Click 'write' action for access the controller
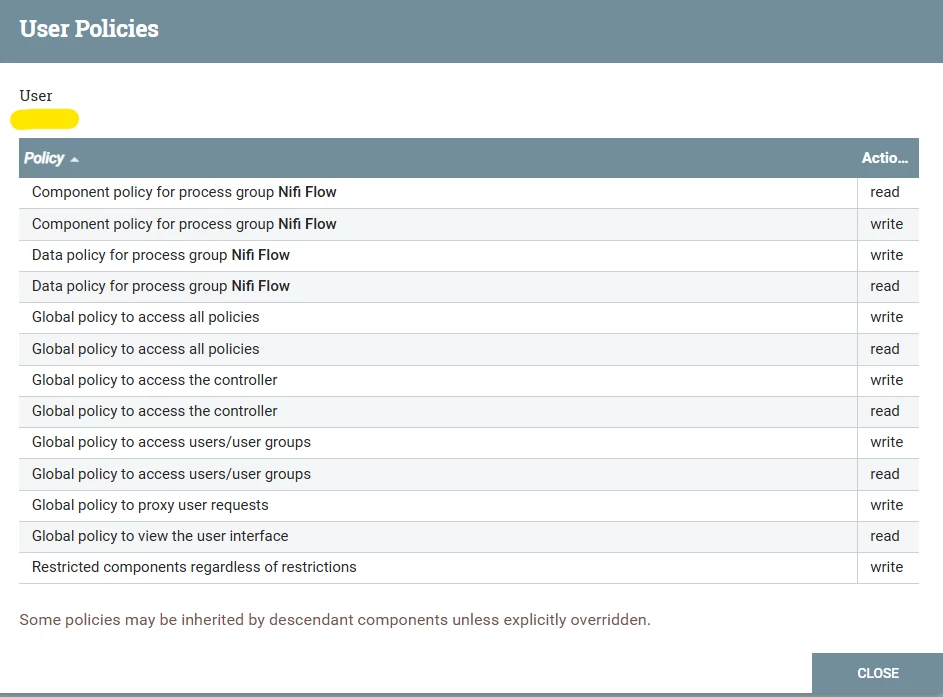 tap(886, 380)
